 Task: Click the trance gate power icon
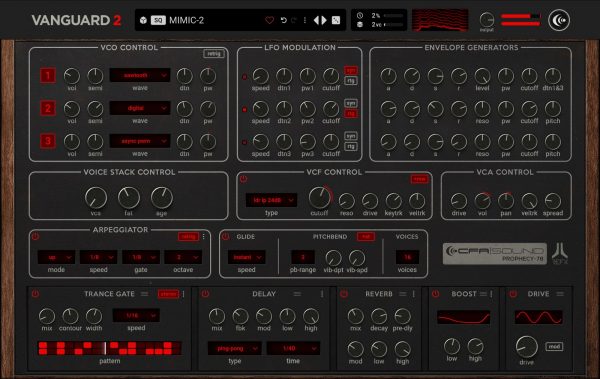tap(35, 294)
